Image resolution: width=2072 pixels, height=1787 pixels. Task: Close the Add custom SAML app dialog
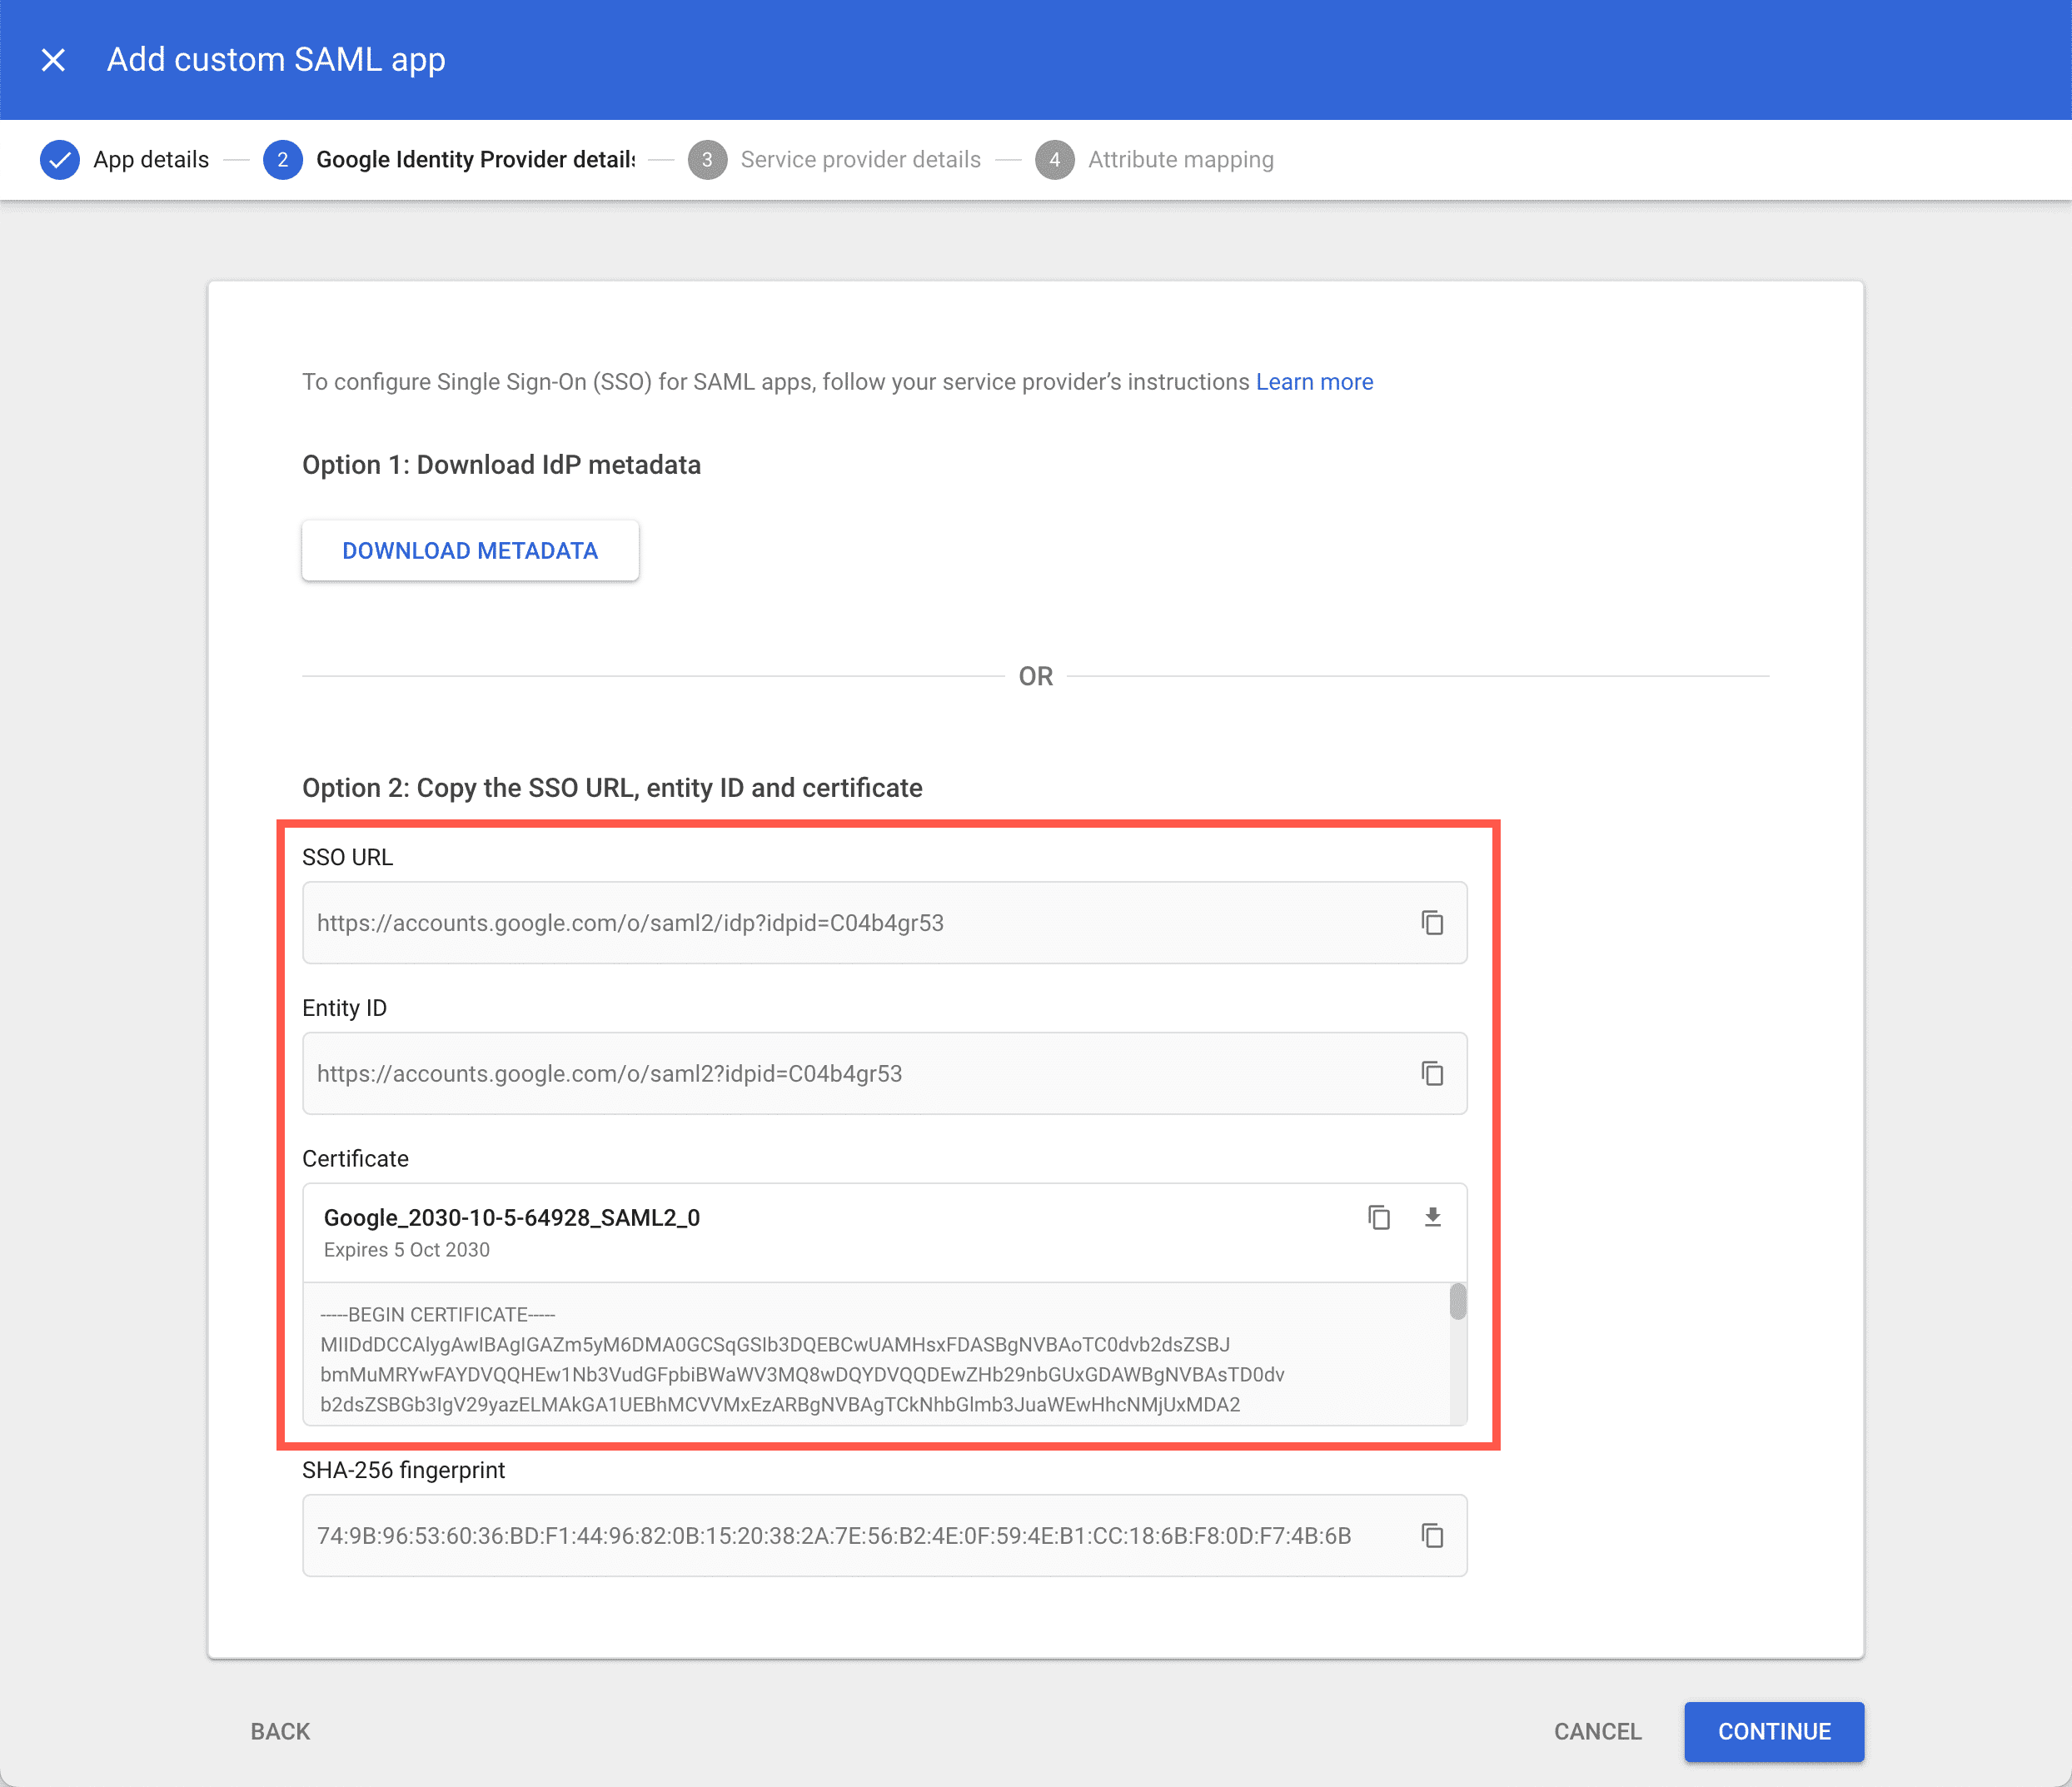point(53,59)
